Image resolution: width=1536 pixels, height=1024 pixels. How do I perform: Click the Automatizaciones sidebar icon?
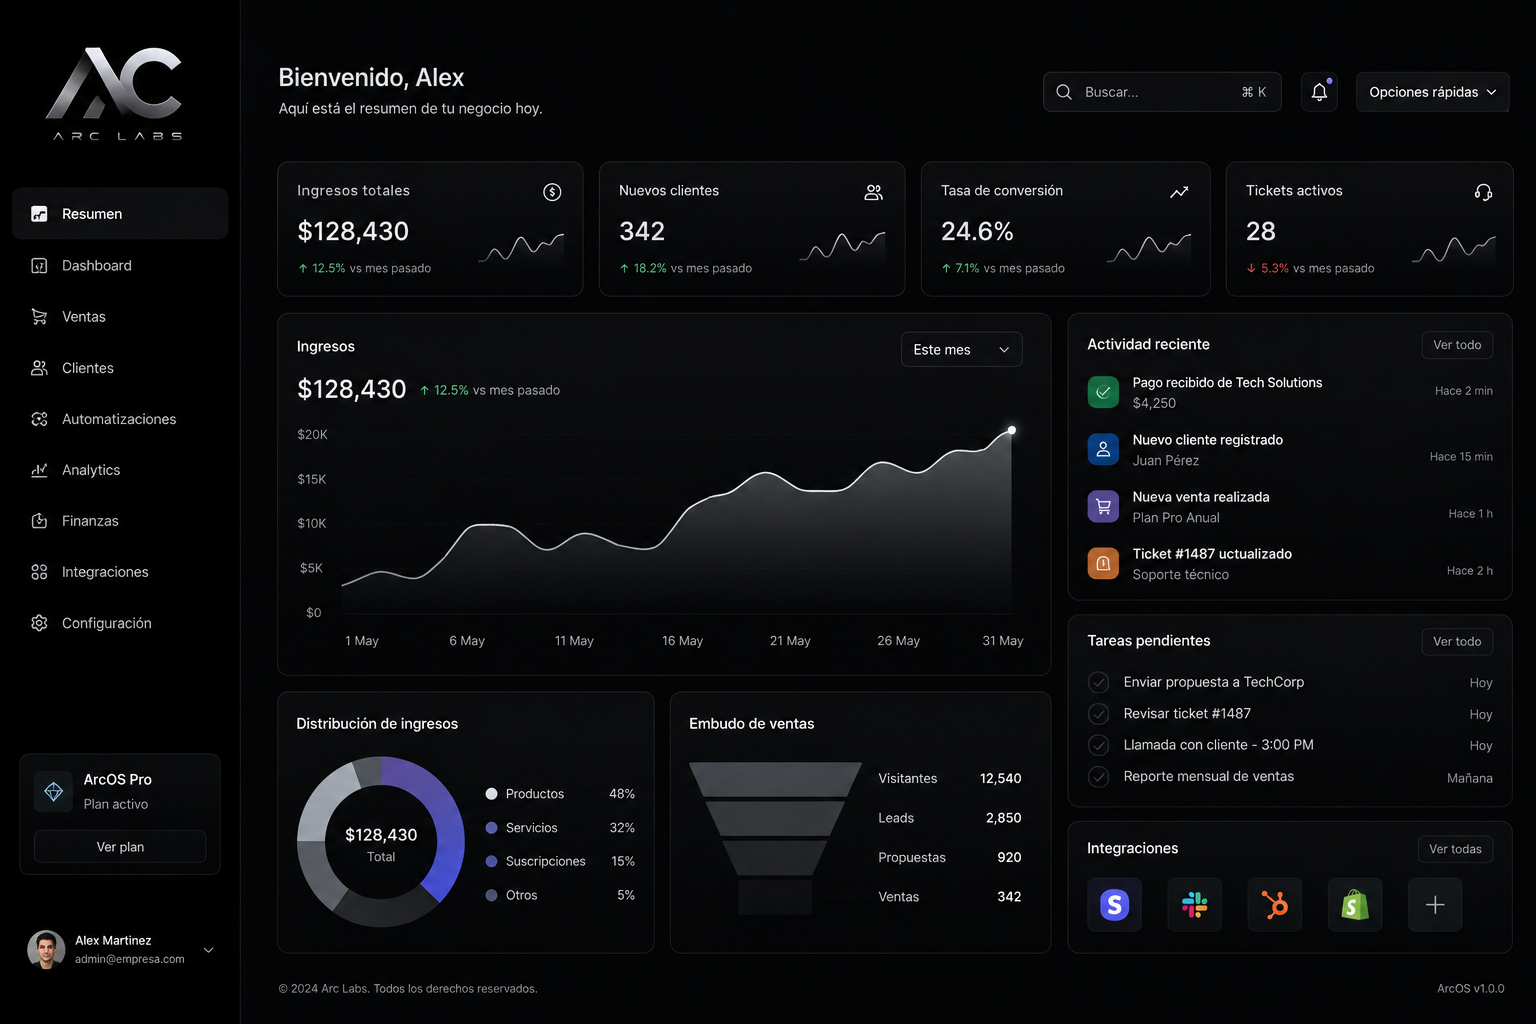coord(39,419)
